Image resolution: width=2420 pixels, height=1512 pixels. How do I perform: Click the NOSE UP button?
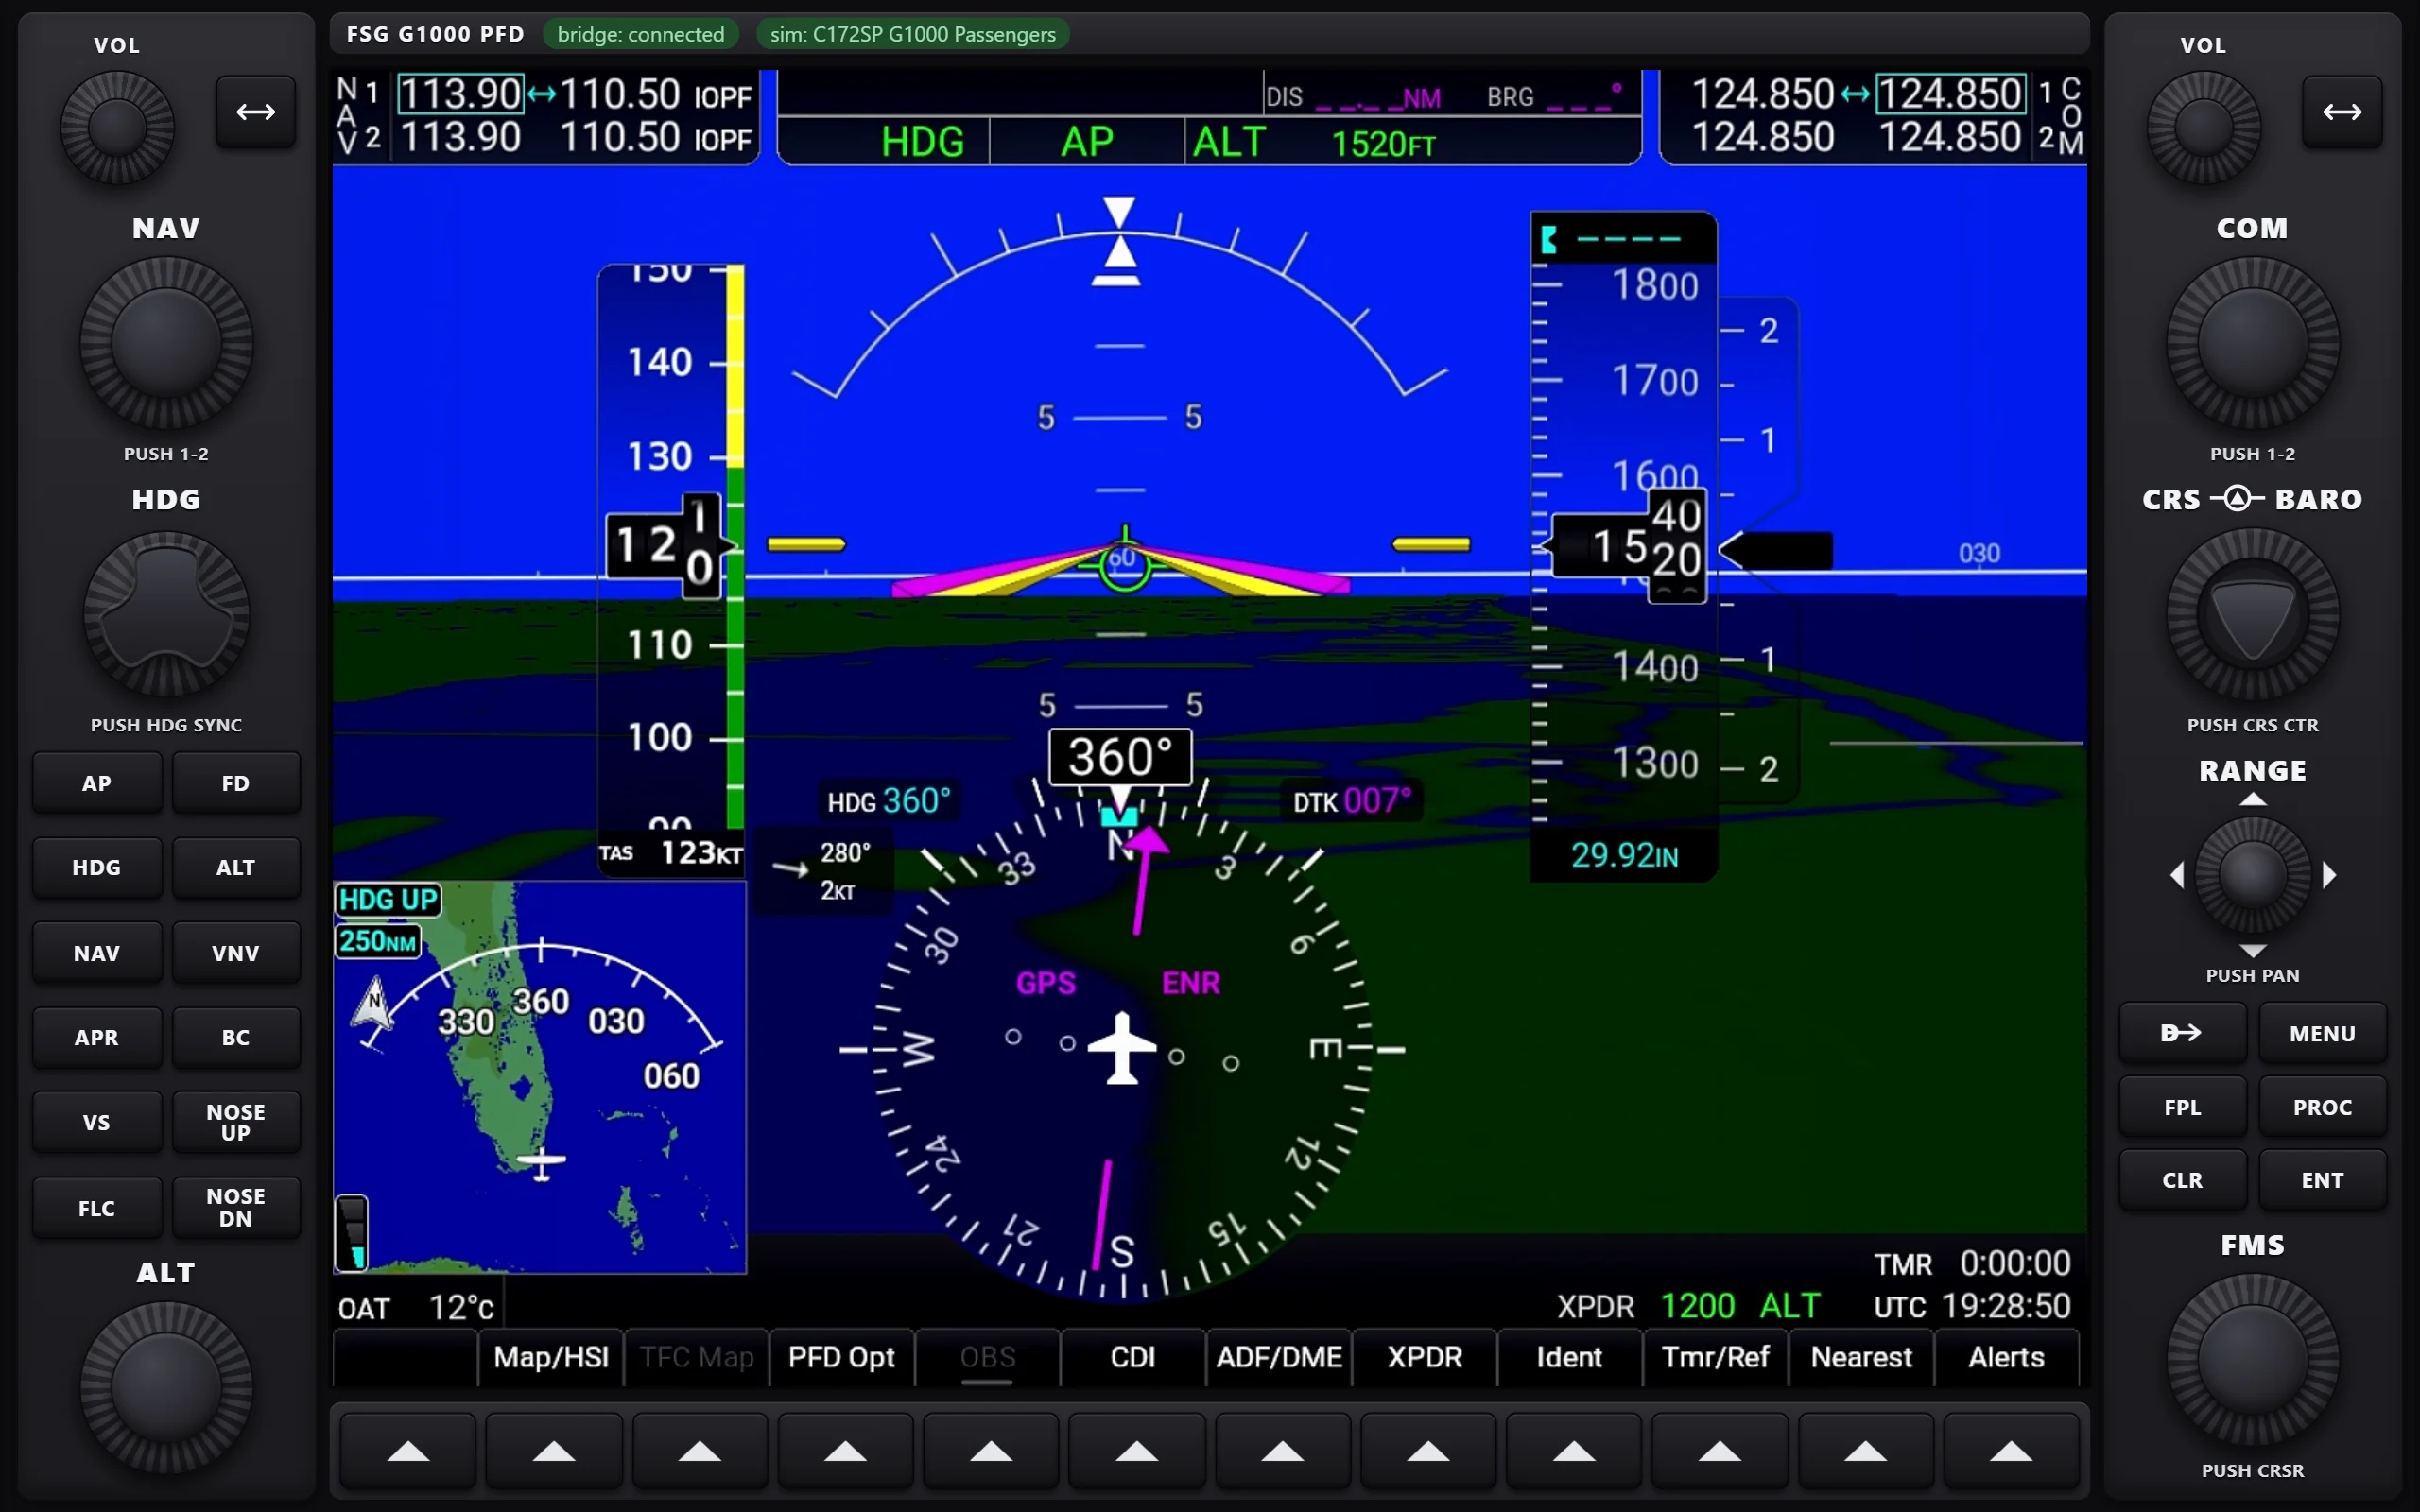[236, 1122]
